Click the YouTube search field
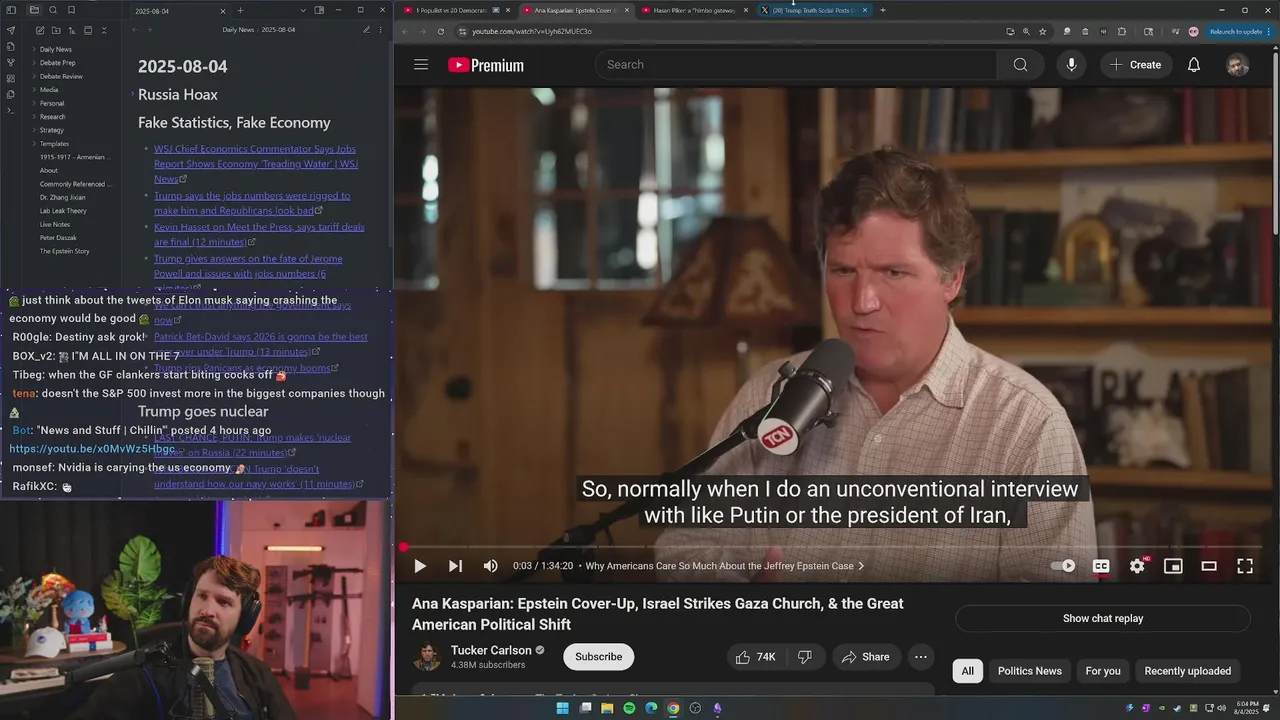The width and height of the screenshot is (1280, 720). click(x=796, y=65)
